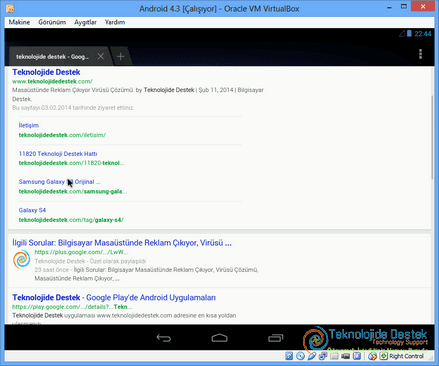Click the Right Control host key label
The image size is (439, 366).
click(x=406, y=356)
